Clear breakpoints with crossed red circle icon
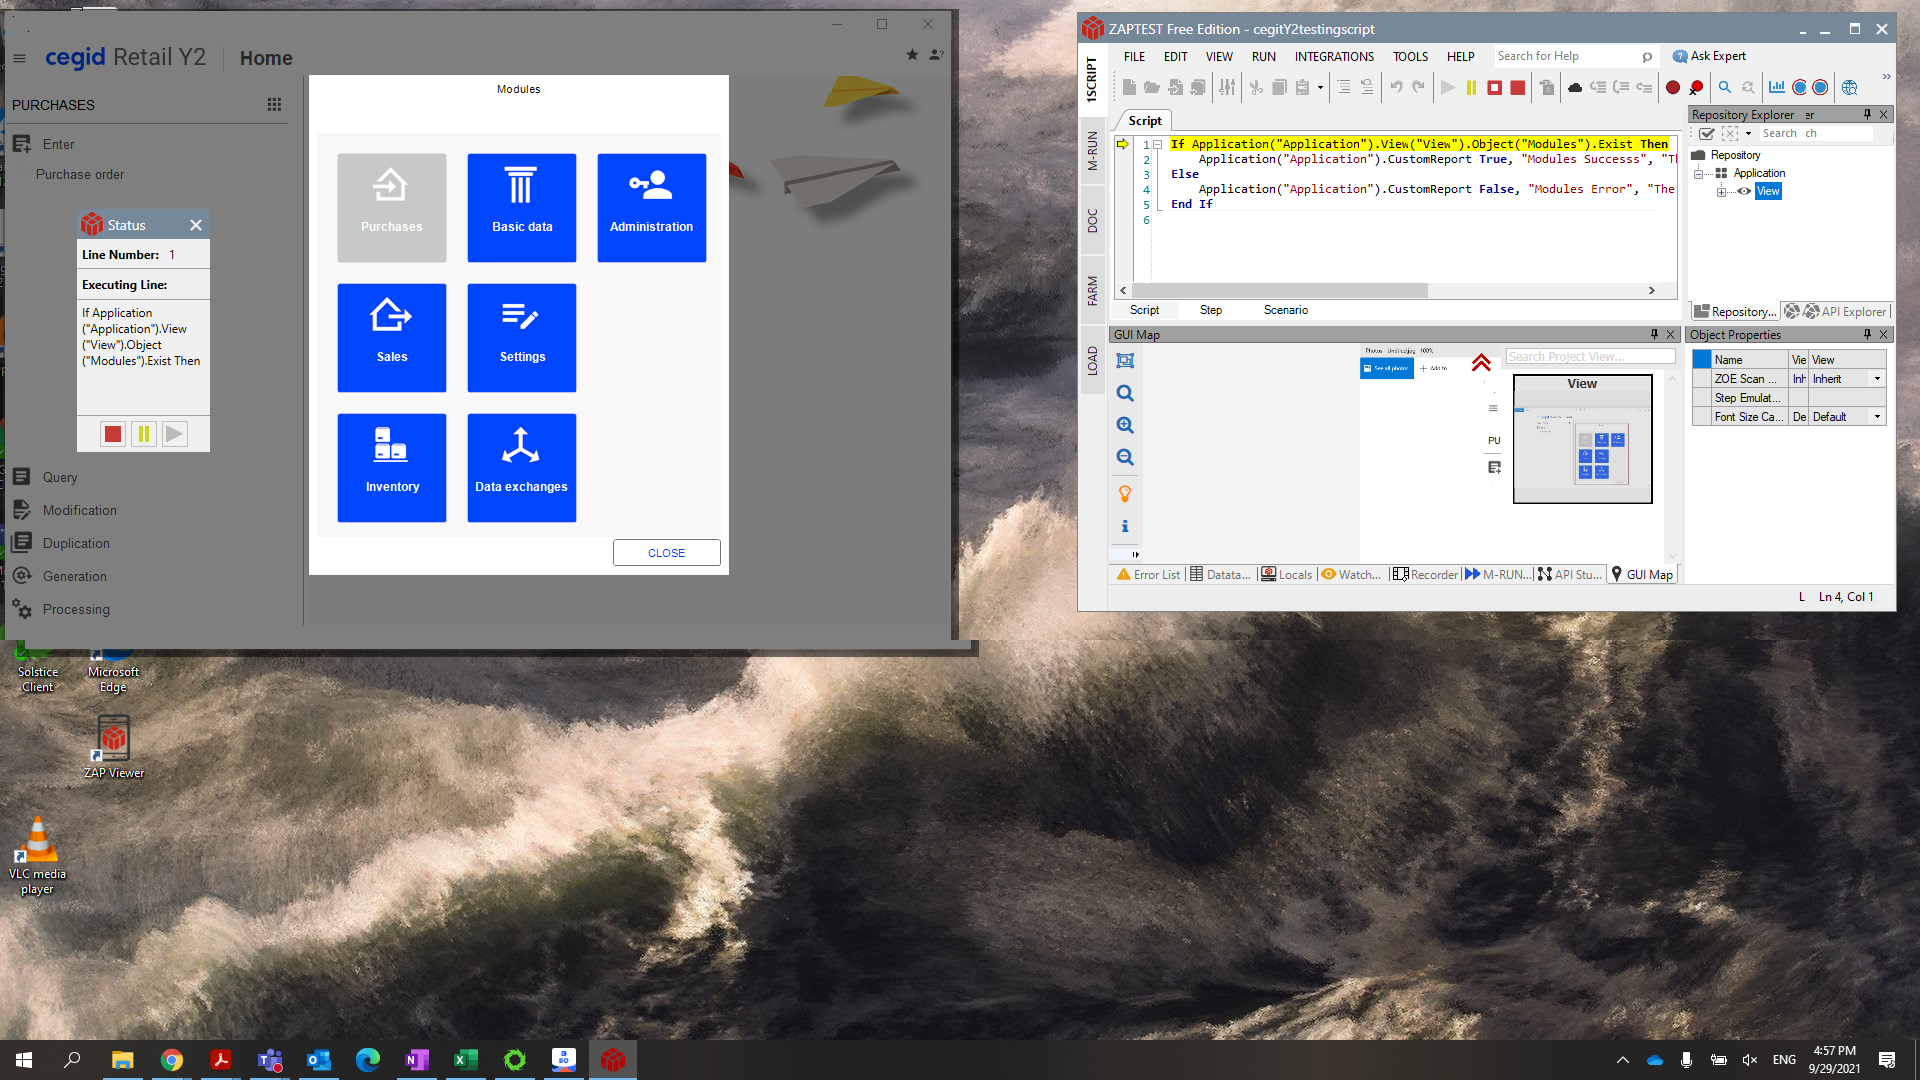 (1696, 88)
